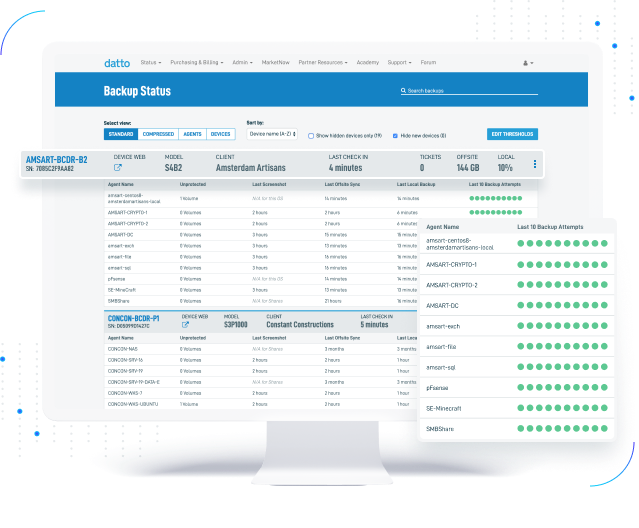Open CONCON-BCDR-P1 device web link icon
639x528 pixels.
(x=185, y=325)
